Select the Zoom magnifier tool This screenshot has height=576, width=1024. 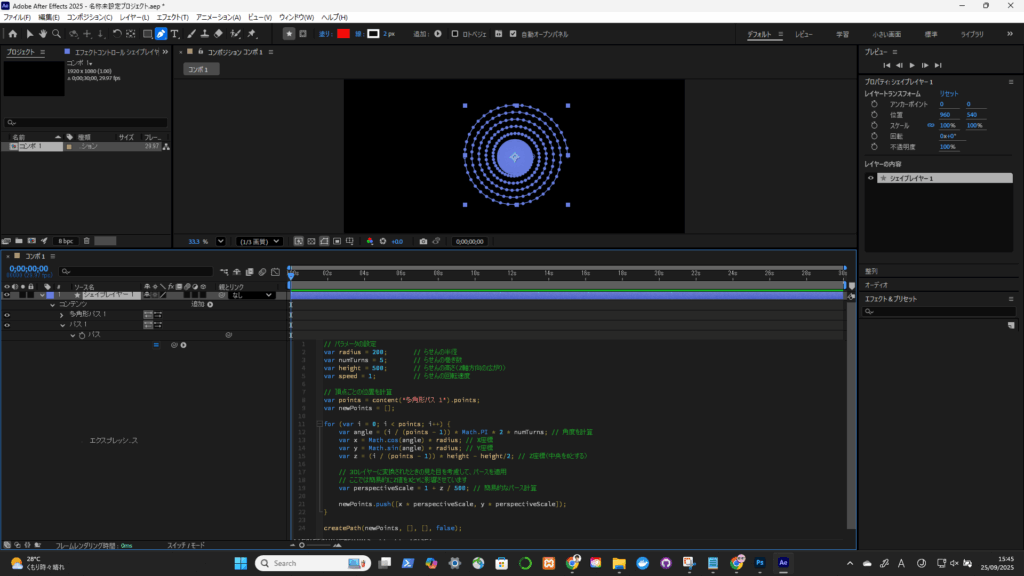(58, 34)
